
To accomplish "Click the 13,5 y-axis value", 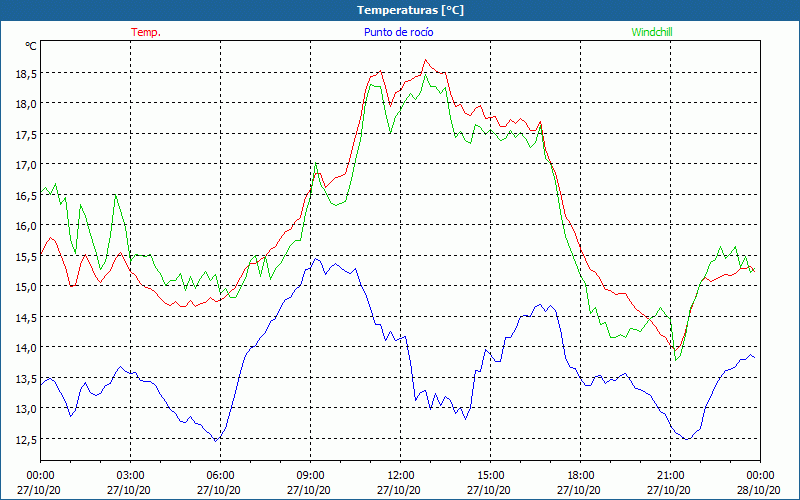I will pos(27,378).
